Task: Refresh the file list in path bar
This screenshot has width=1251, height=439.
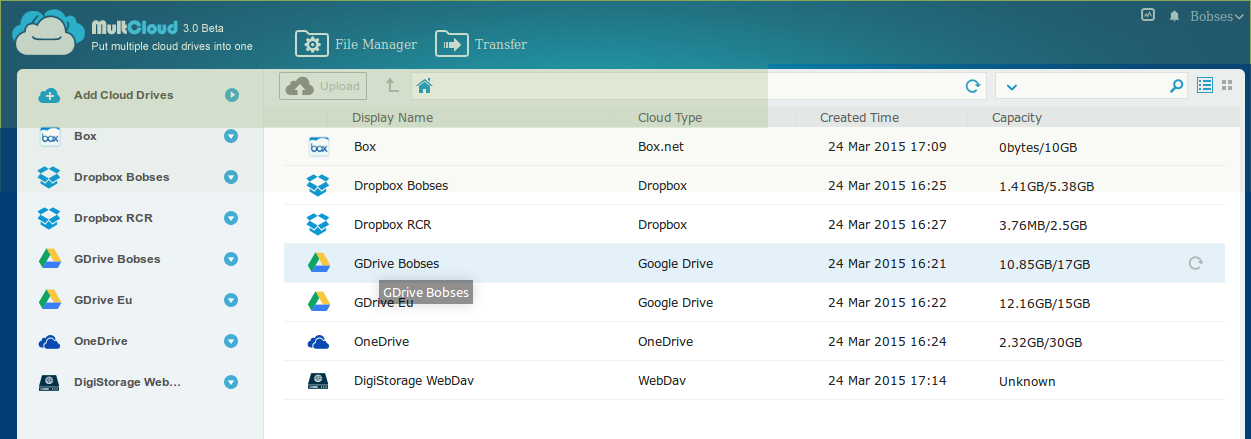Action: click(972, 86)
